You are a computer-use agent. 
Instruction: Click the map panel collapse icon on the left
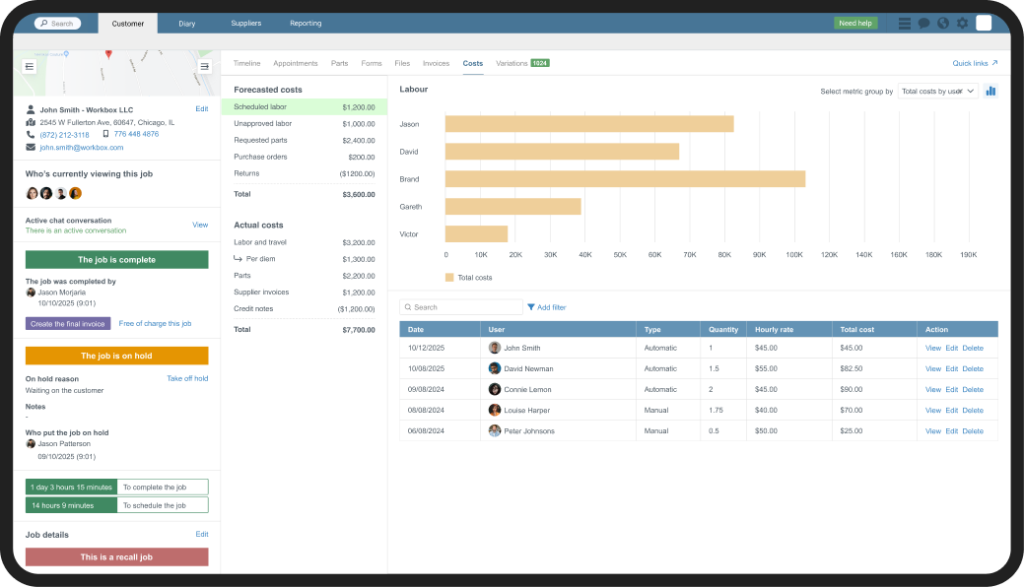[x=31, y=66]
